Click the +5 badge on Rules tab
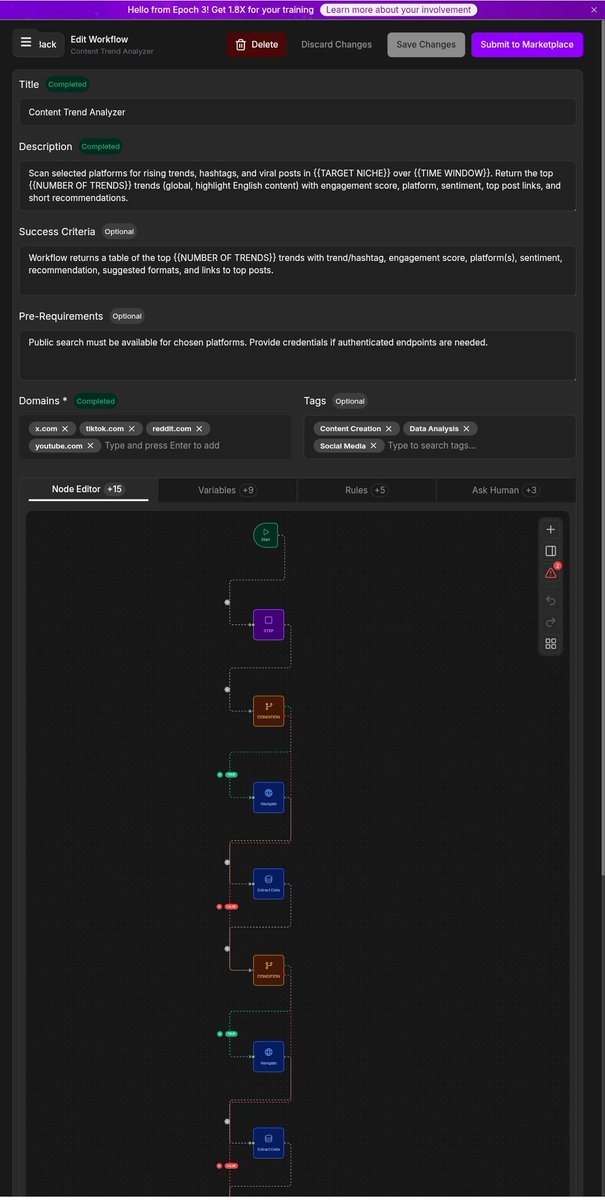Viewport: 605px width, 1200px height. click(x=380, y=490)
